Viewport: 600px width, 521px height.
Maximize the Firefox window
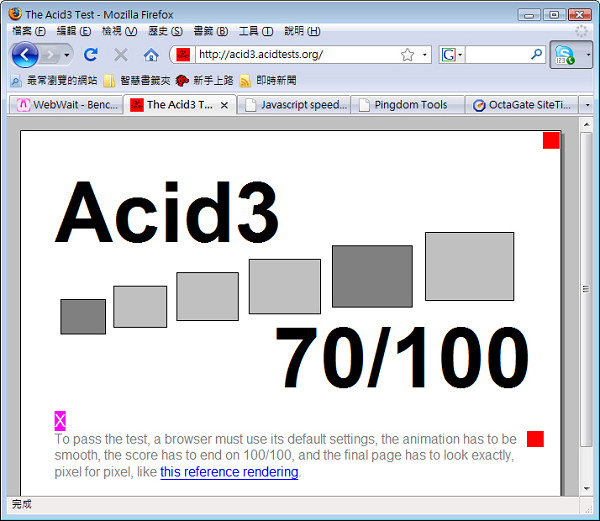click(x=554, y=15)
